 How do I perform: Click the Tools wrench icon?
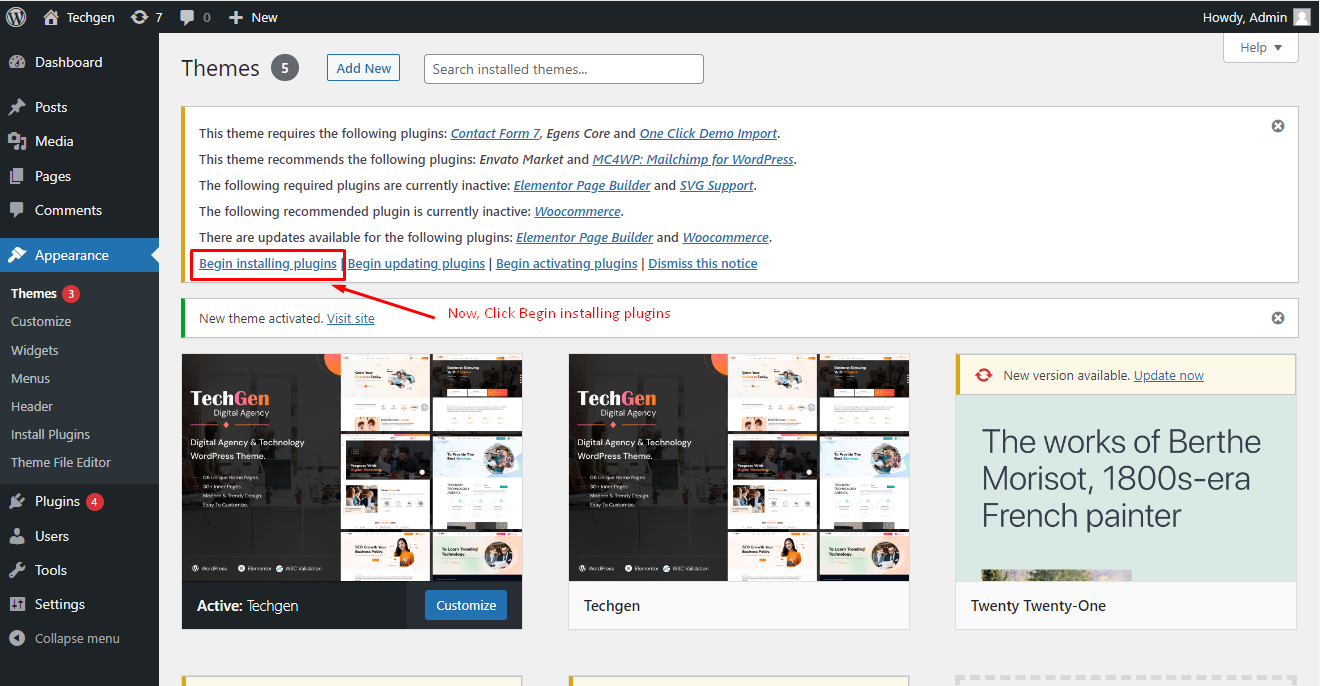pyautogui.click(x=17, y=570)
